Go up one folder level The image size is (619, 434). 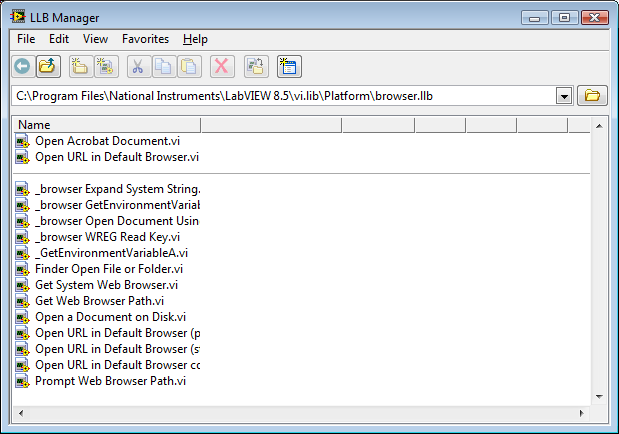point(48,66)
